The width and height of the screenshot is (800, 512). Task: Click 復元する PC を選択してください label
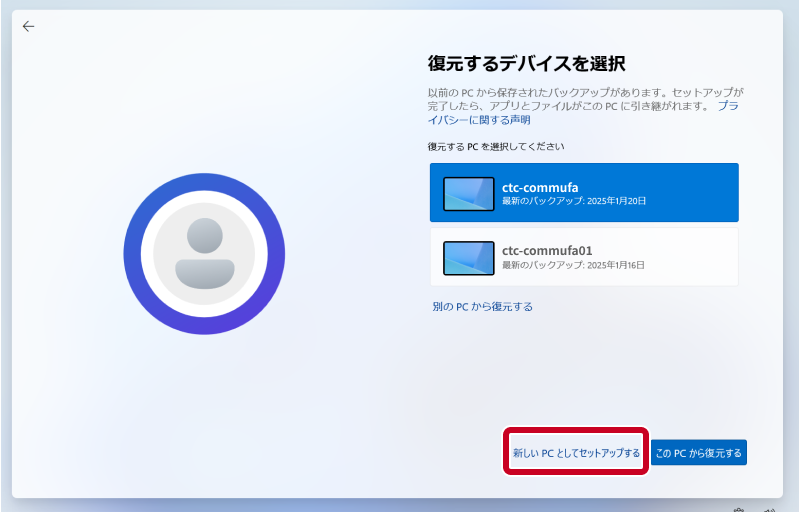(x=496, y=146)
